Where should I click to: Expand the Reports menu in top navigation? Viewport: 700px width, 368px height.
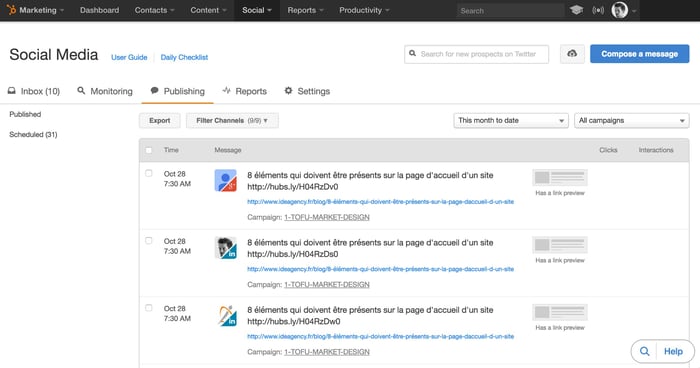click(305, 10)
